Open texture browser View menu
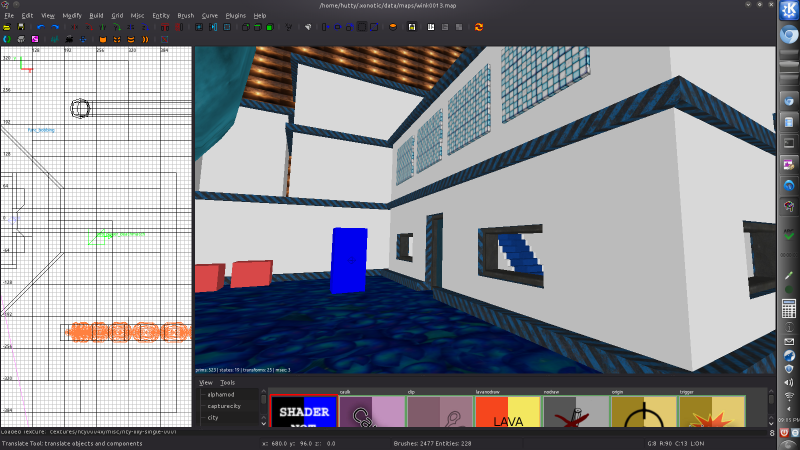Screen dimensions: 800x450 click(205, 382)
